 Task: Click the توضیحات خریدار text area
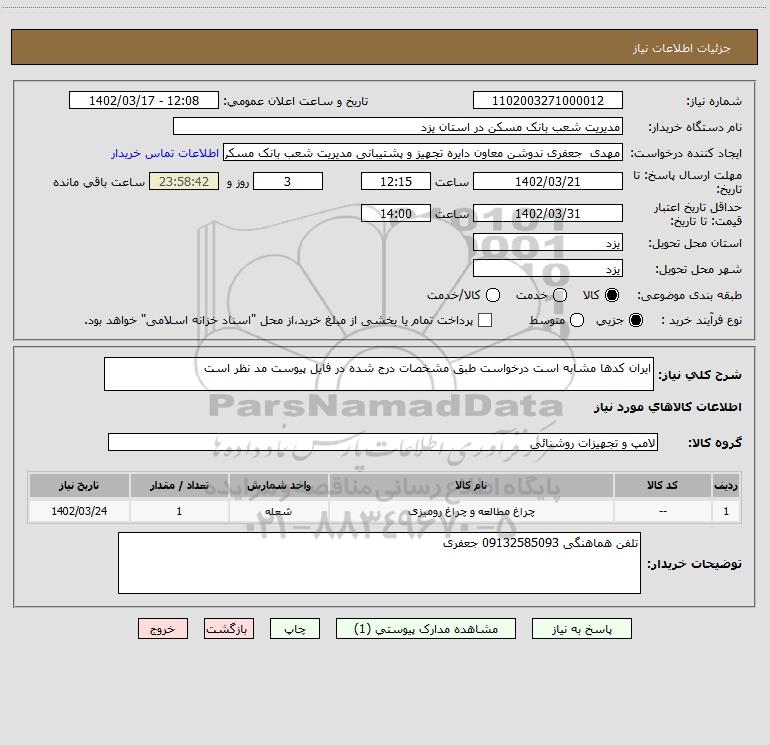(380, 563)
